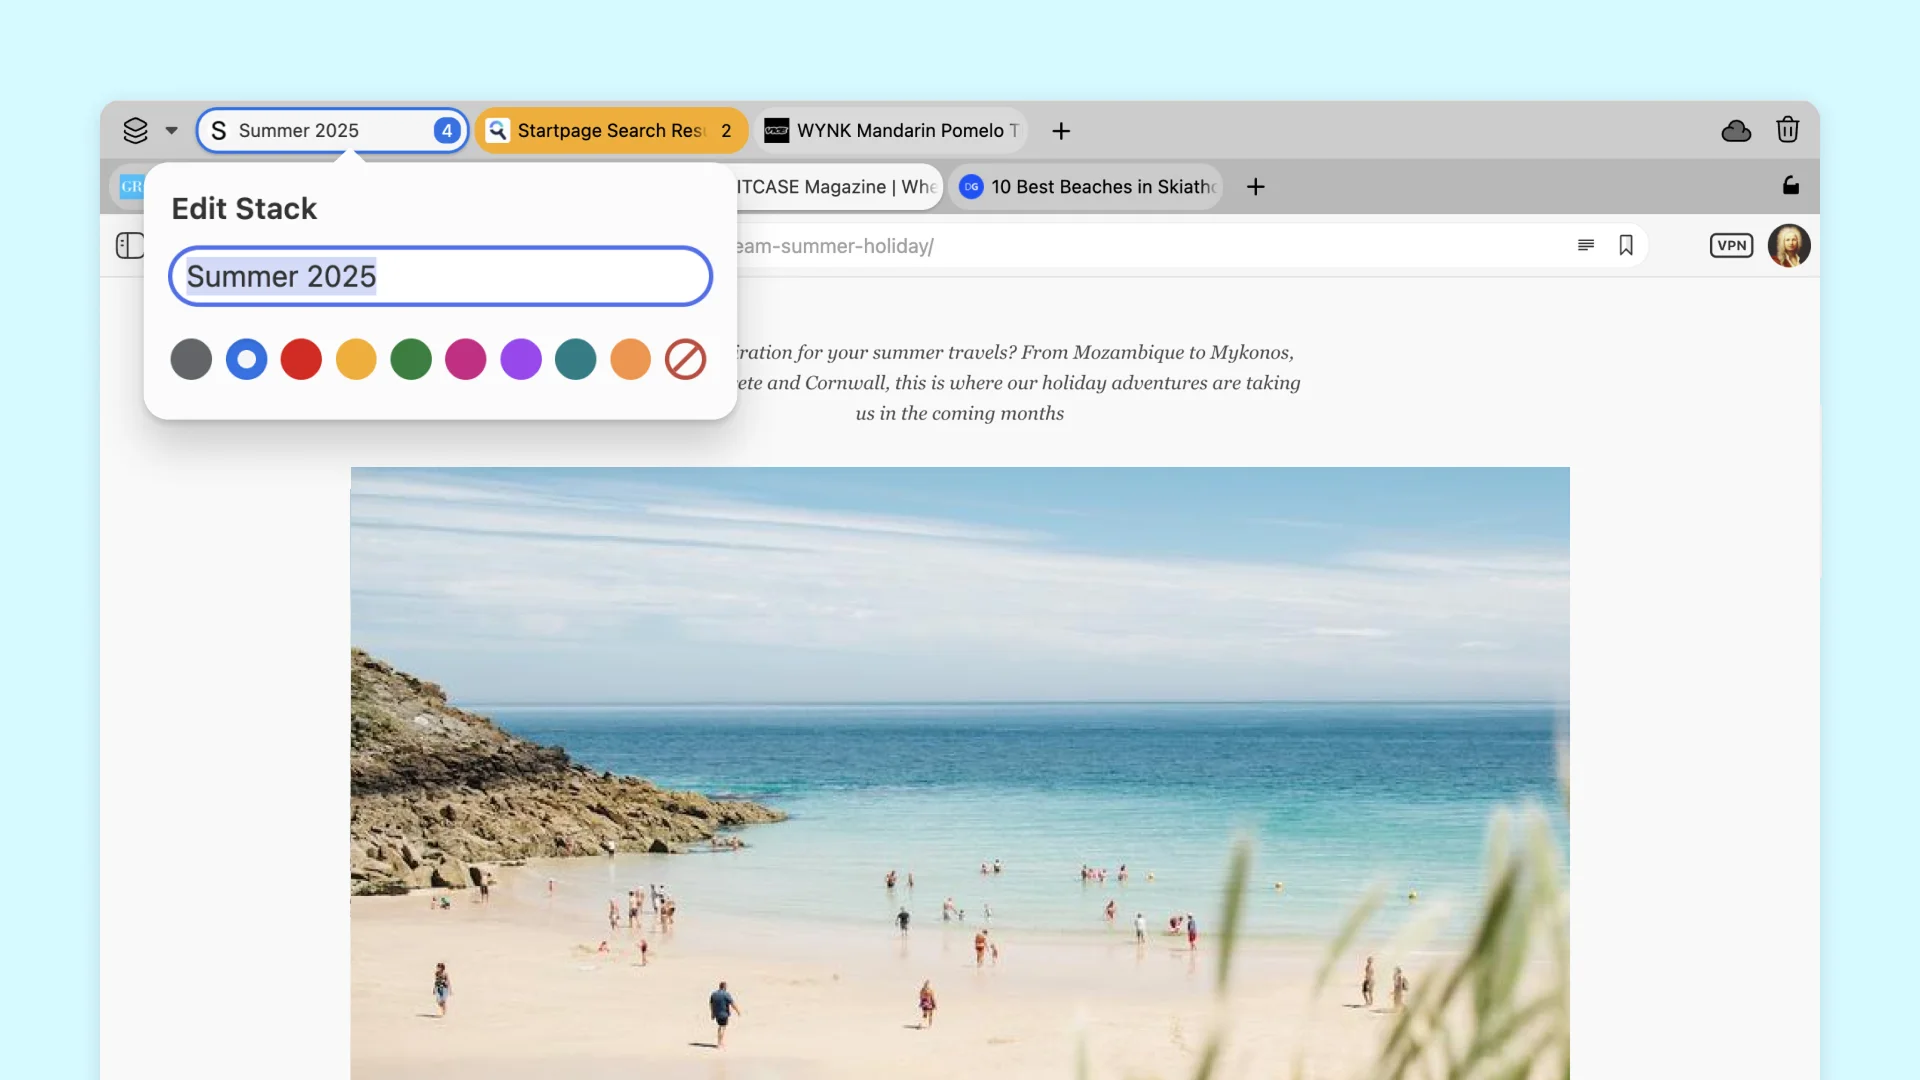Click the VPN badge next to the avatar

pyautogui.click(x=1732, y=246)
